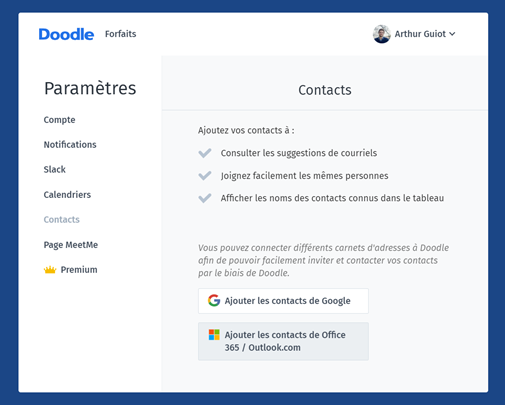
Task: Open Notifications settings
Action: click(x=70, y=145)
